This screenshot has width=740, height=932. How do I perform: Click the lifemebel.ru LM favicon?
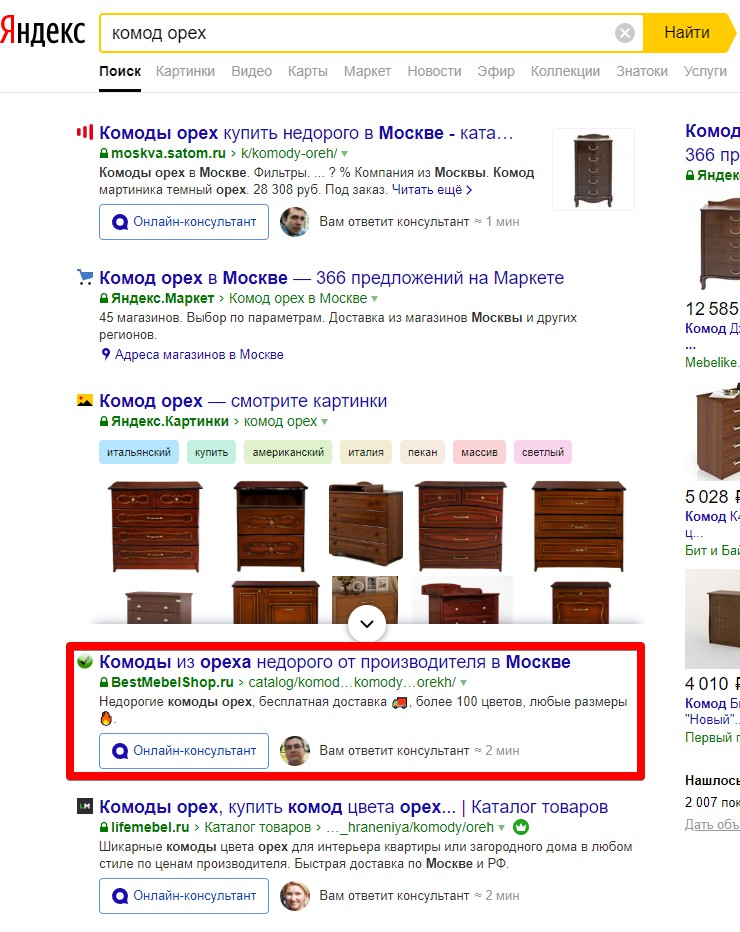[x=85, y=806]
